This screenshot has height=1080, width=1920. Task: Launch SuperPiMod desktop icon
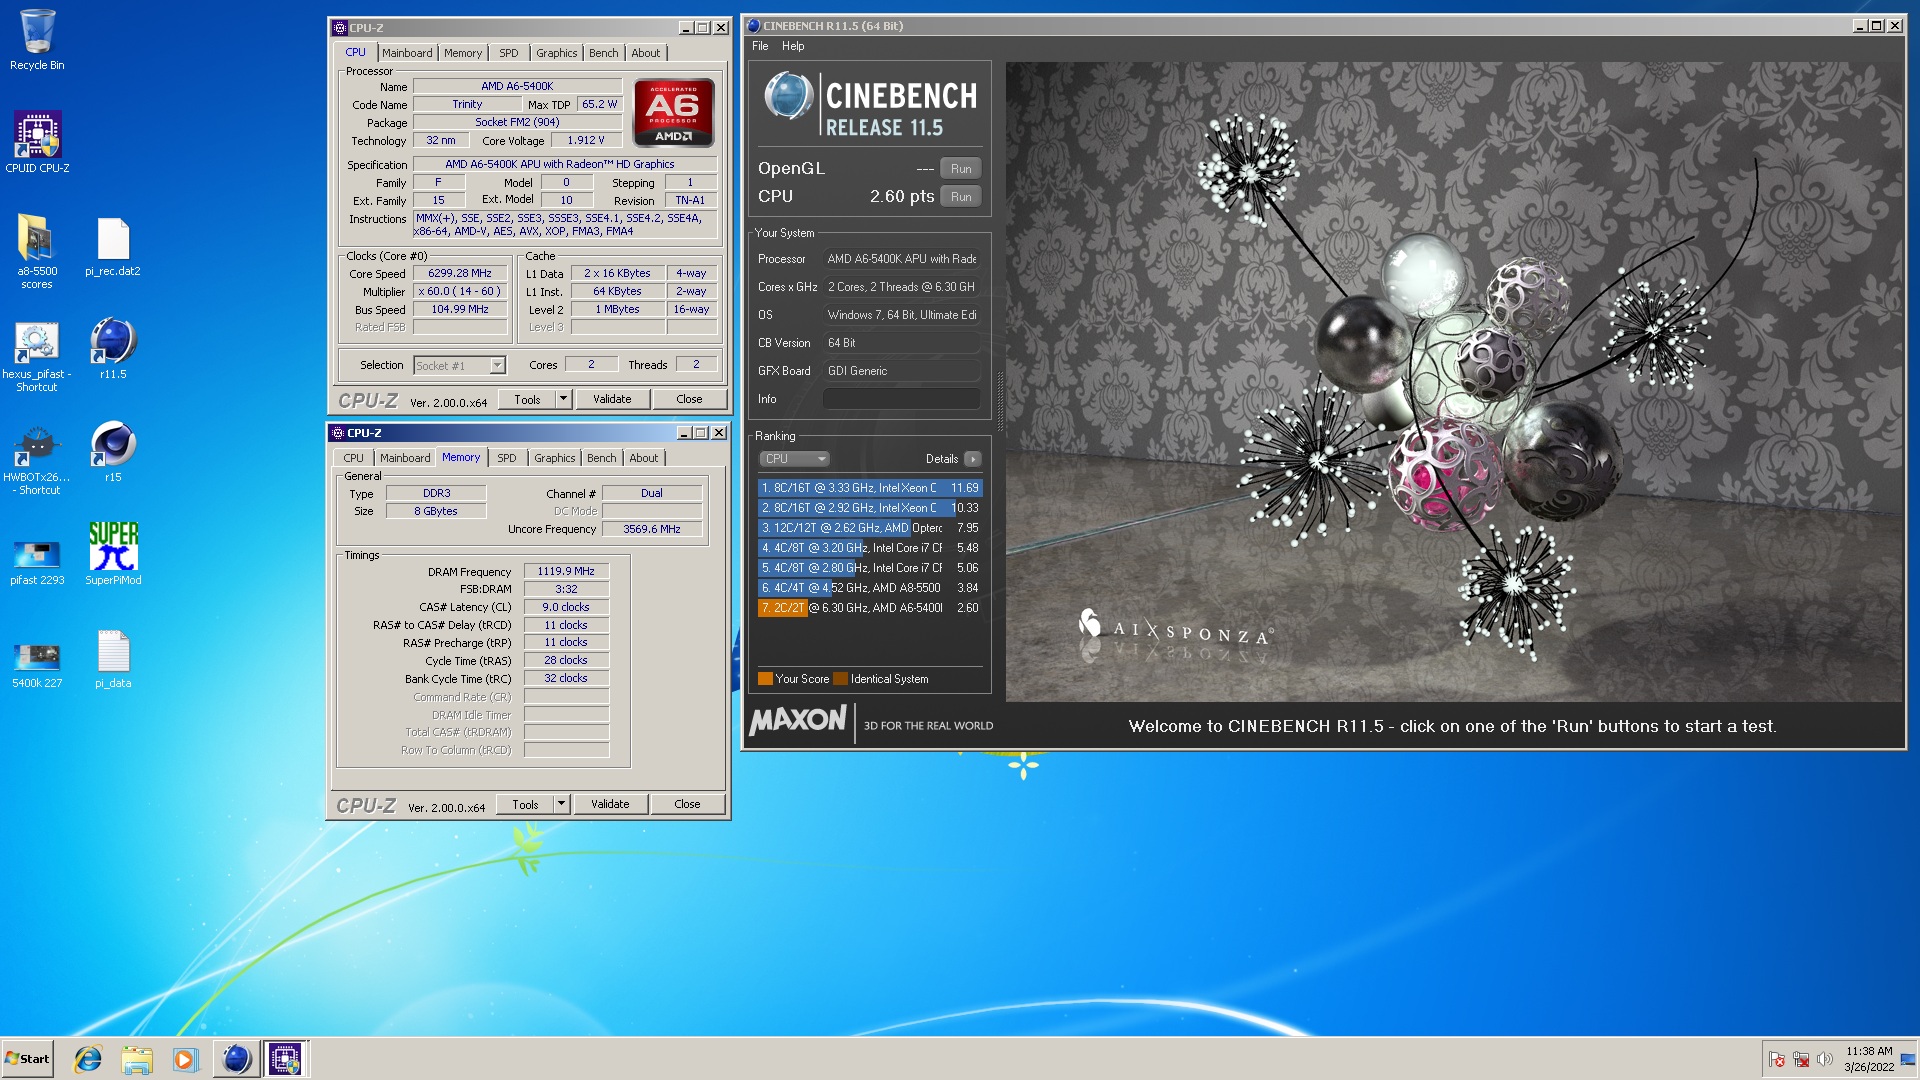point(113,553)
